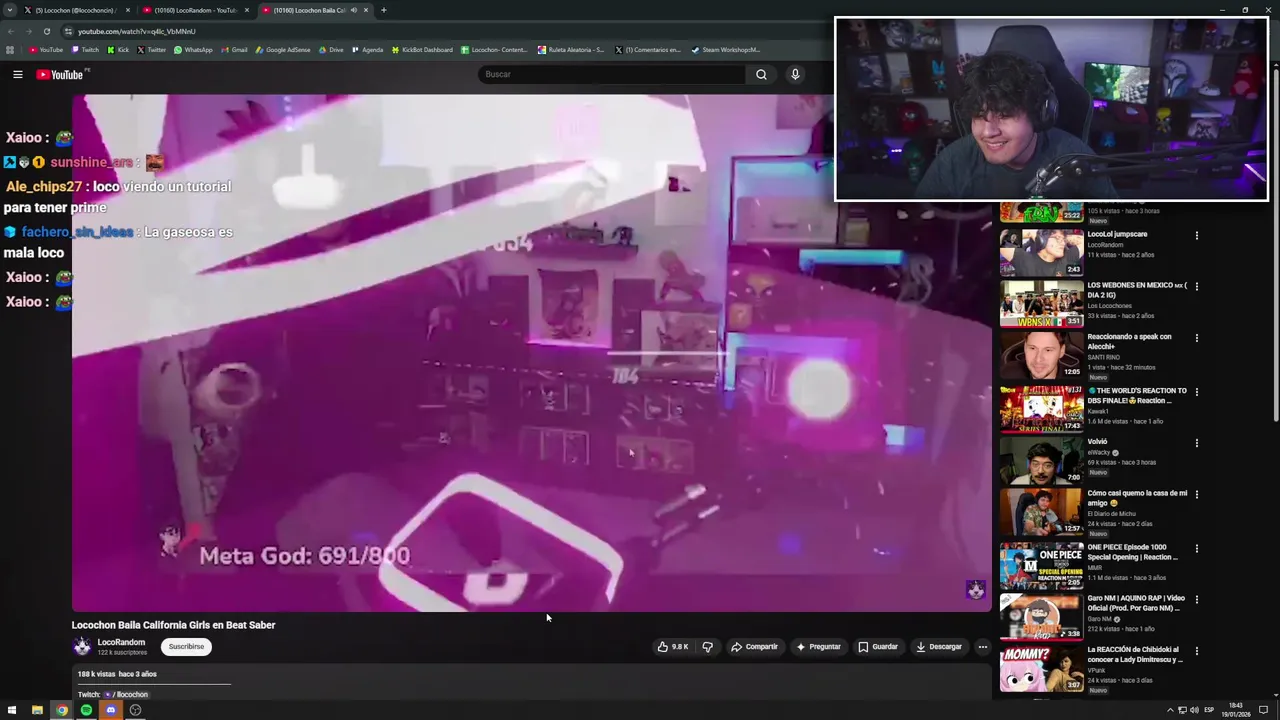Open the Ruleta Aleatoria bookmark
The width and height of the screenshot is (1280, 720).
pos(571,49)
